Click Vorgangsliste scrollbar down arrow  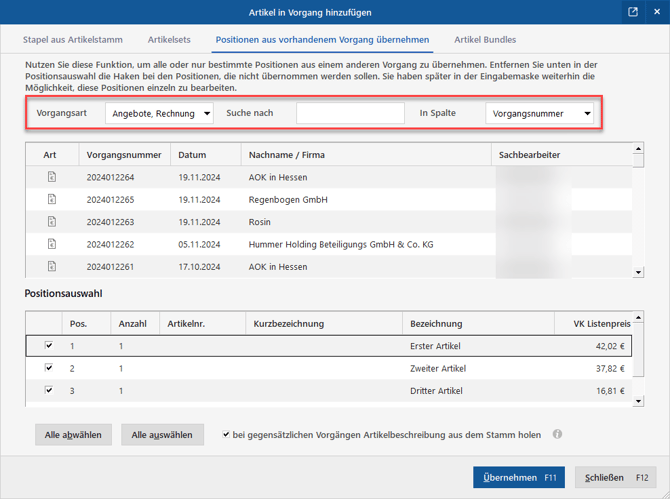[638, 272]
